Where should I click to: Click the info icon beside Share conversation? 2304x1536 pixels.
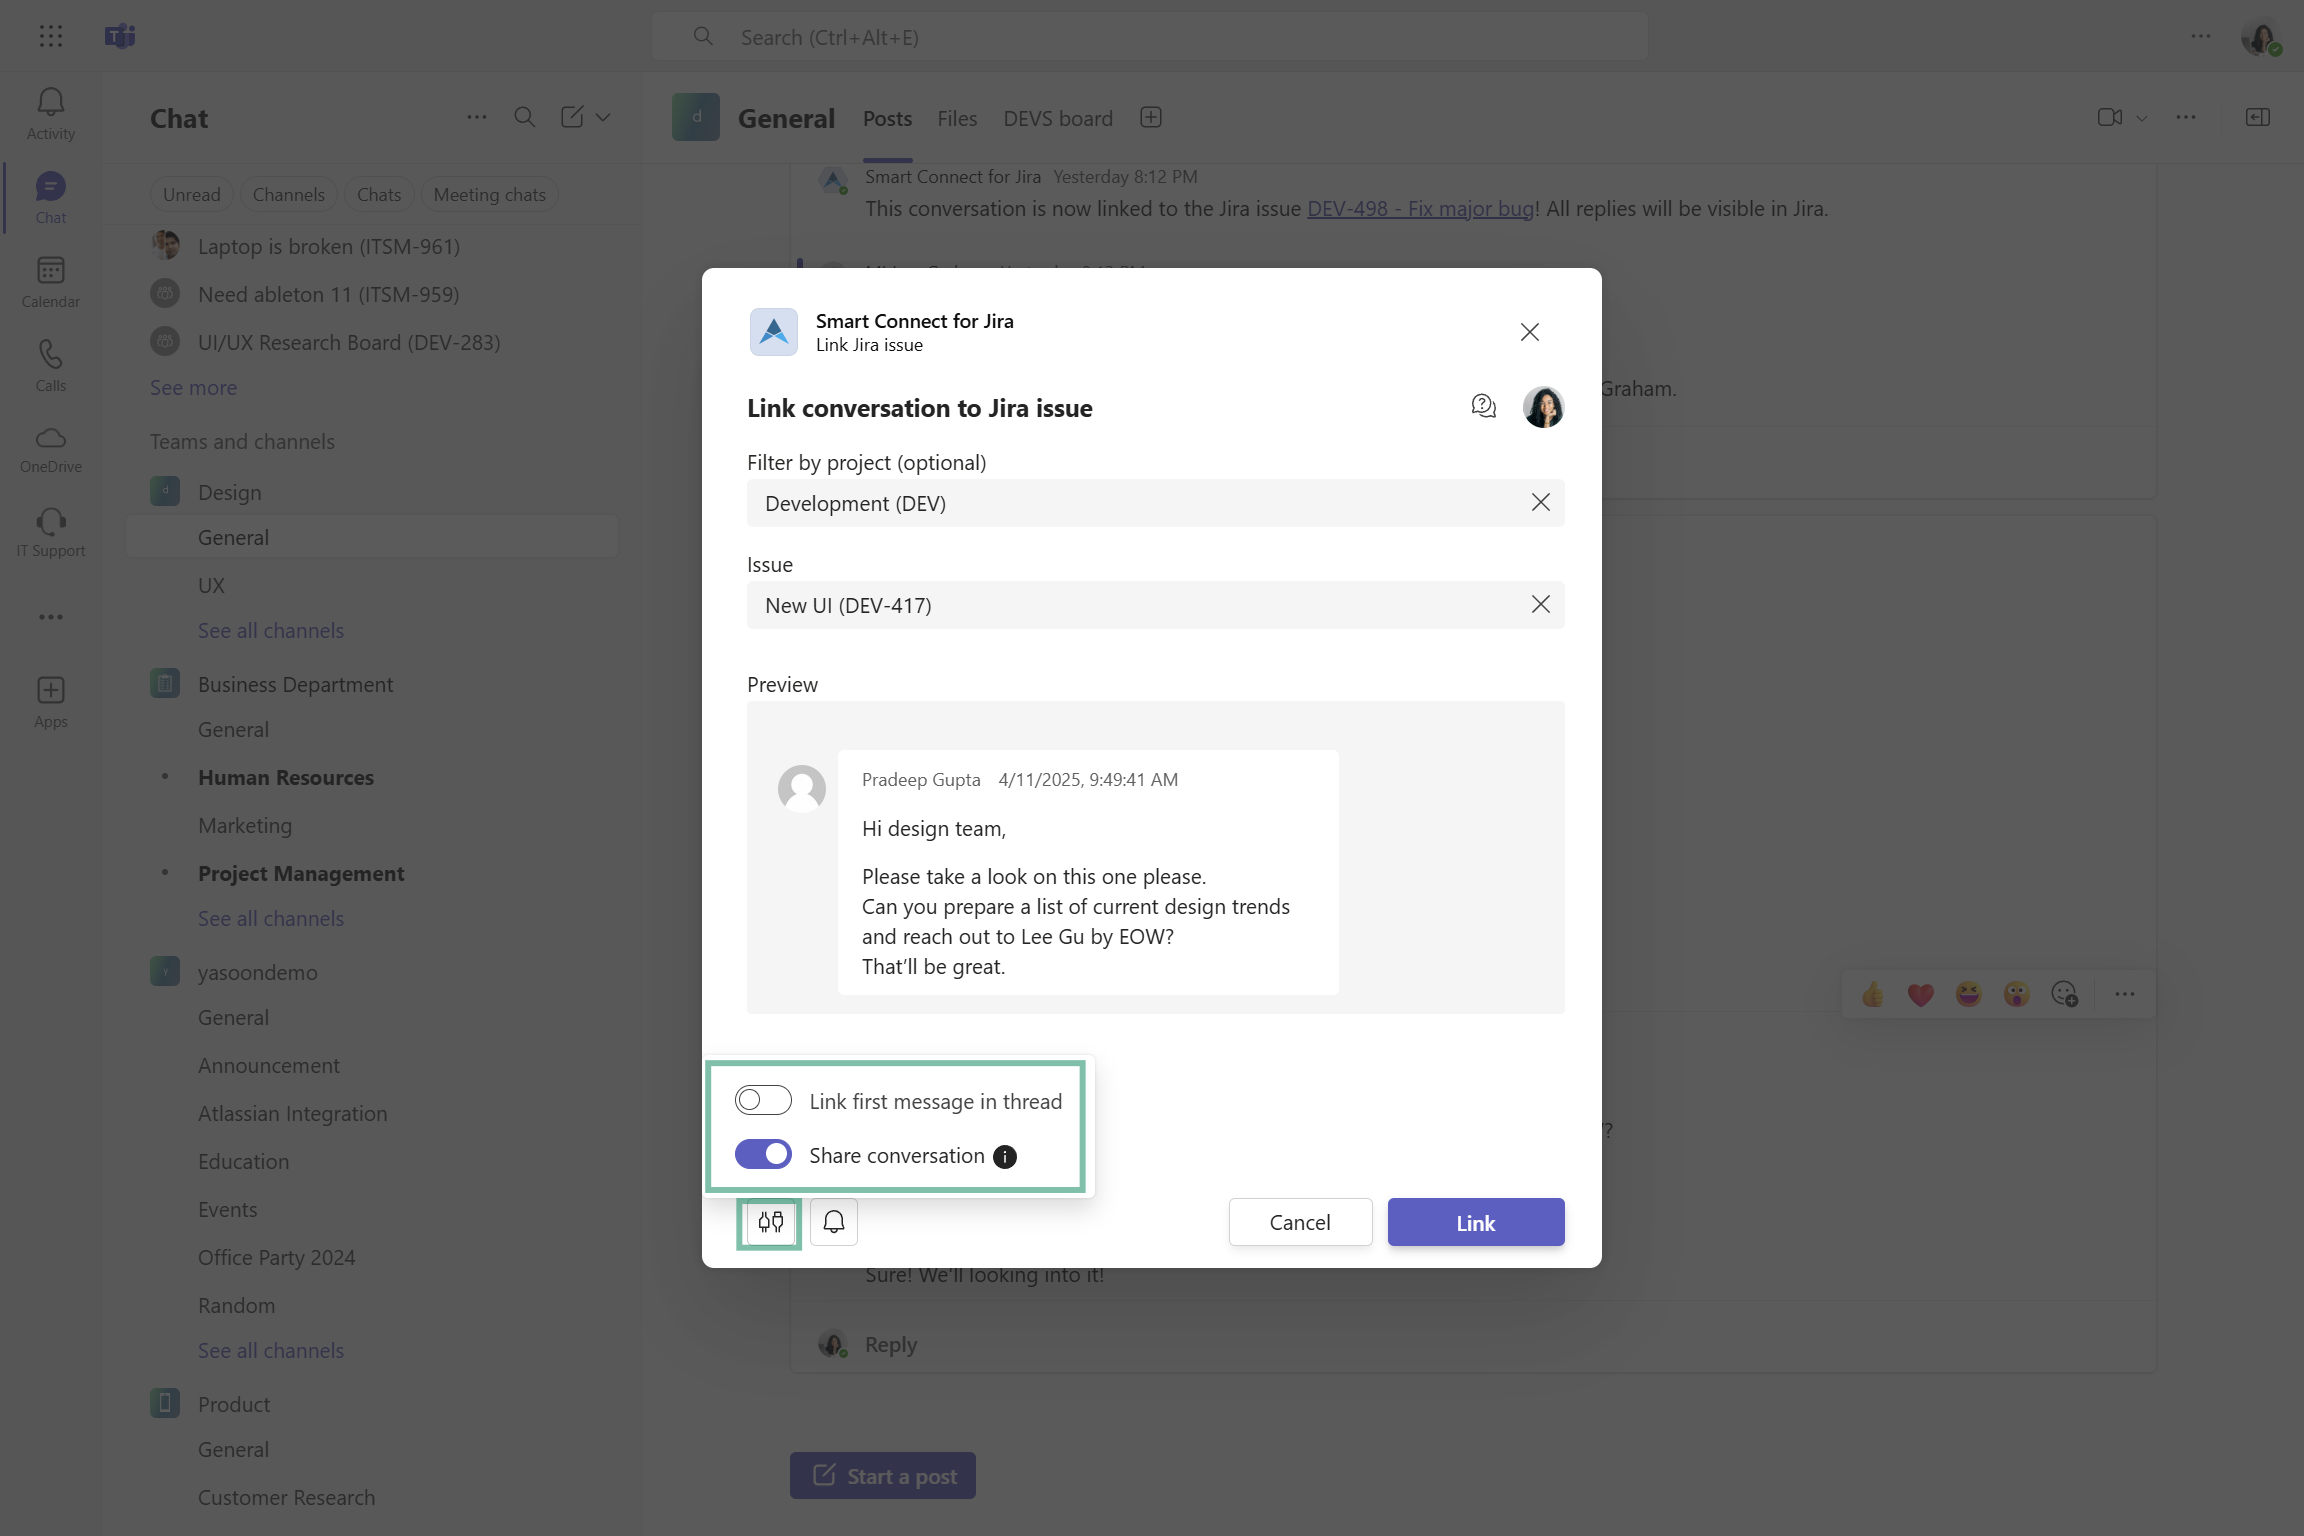[x=1004, y=1157]
